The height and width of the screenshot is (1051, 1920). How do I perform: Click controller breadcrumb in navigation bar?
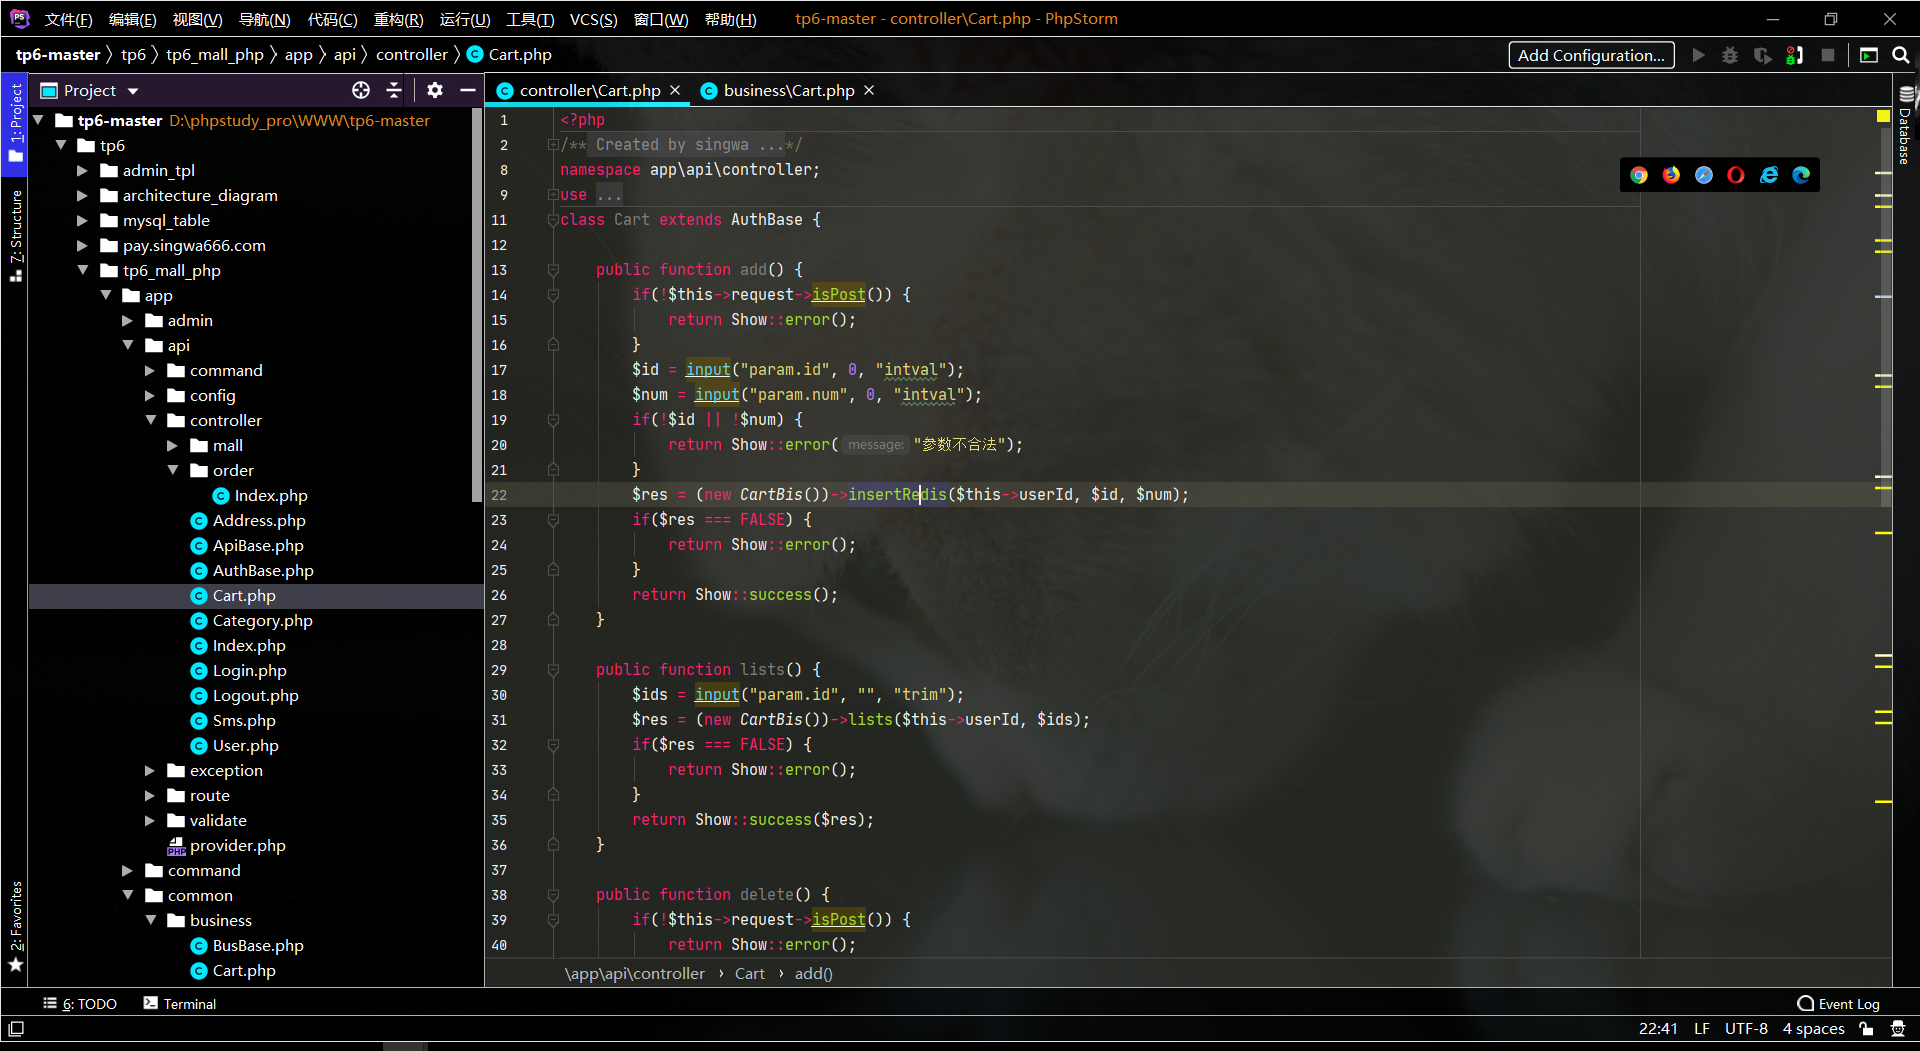[x=412, y=55]
